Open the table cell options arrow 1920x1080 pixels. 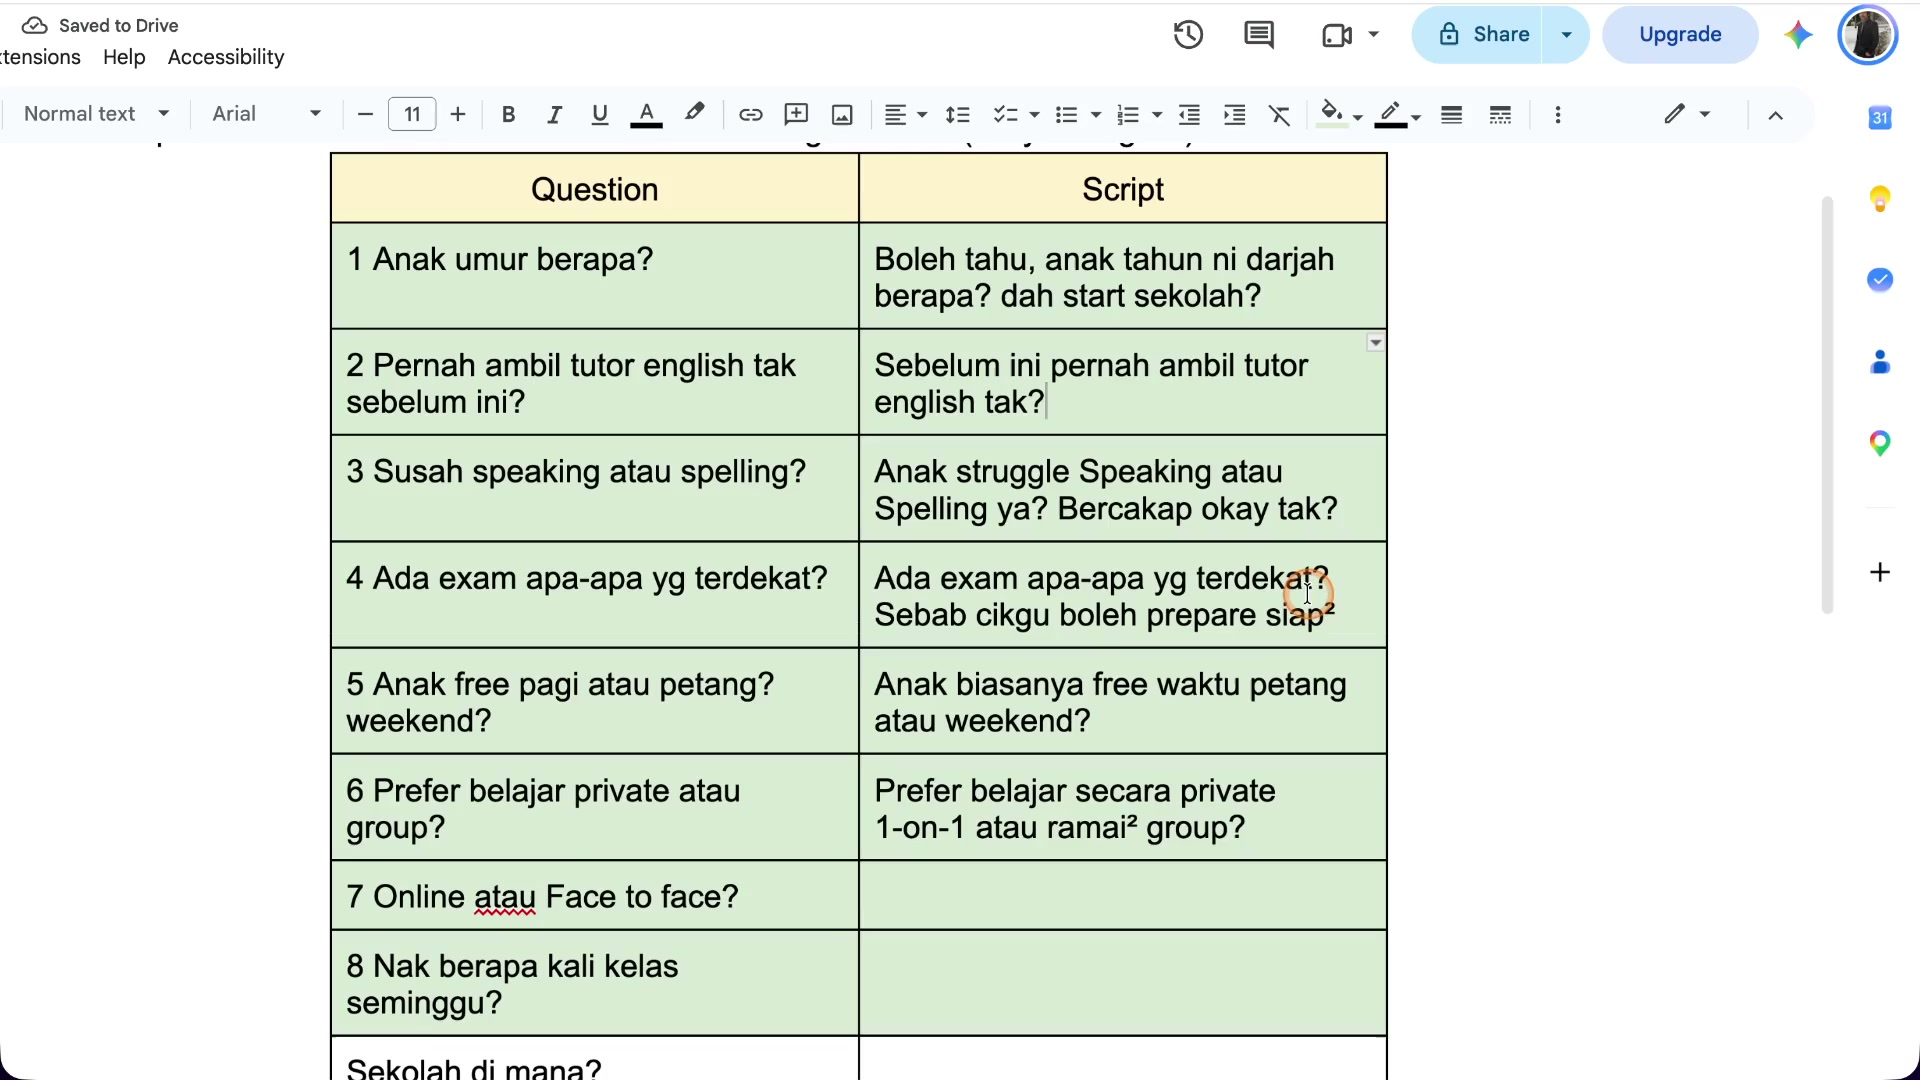(1376, 343)
